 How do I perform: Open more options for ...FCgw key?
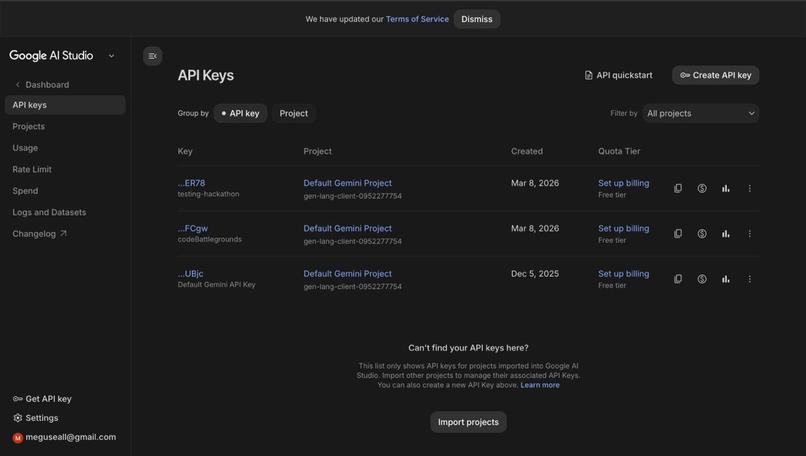point(749,233)
